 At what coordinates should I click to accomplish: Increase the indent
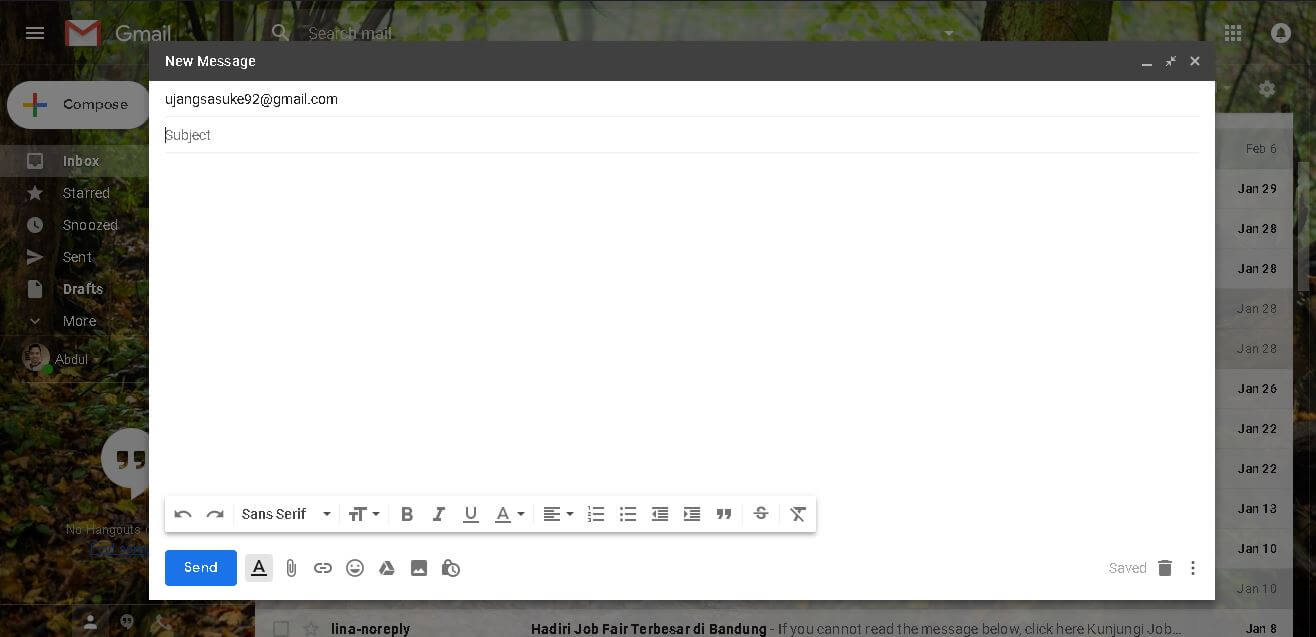[x=692, y=514]
